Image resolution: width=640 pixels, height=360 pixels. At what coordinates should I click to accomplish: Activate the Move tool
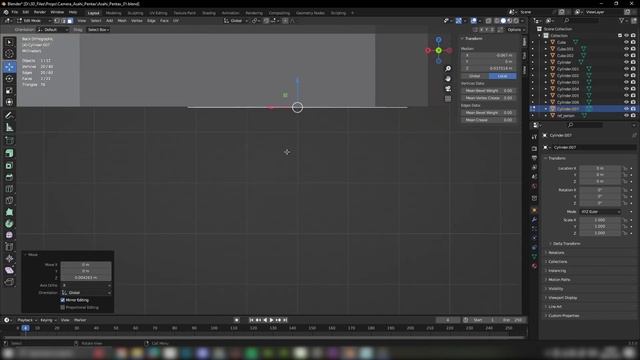9,67
